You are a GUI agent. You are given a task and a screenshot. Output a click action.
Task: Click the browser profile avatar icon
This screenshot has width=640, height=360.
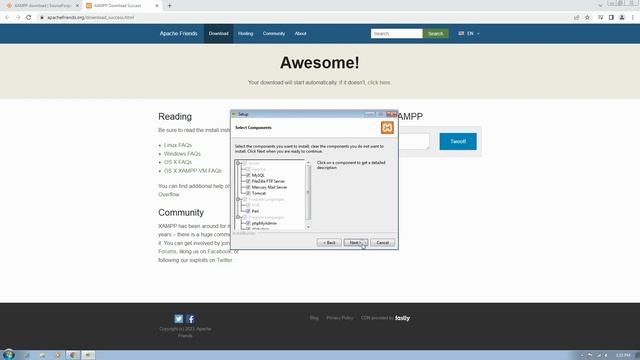(622, 18)
